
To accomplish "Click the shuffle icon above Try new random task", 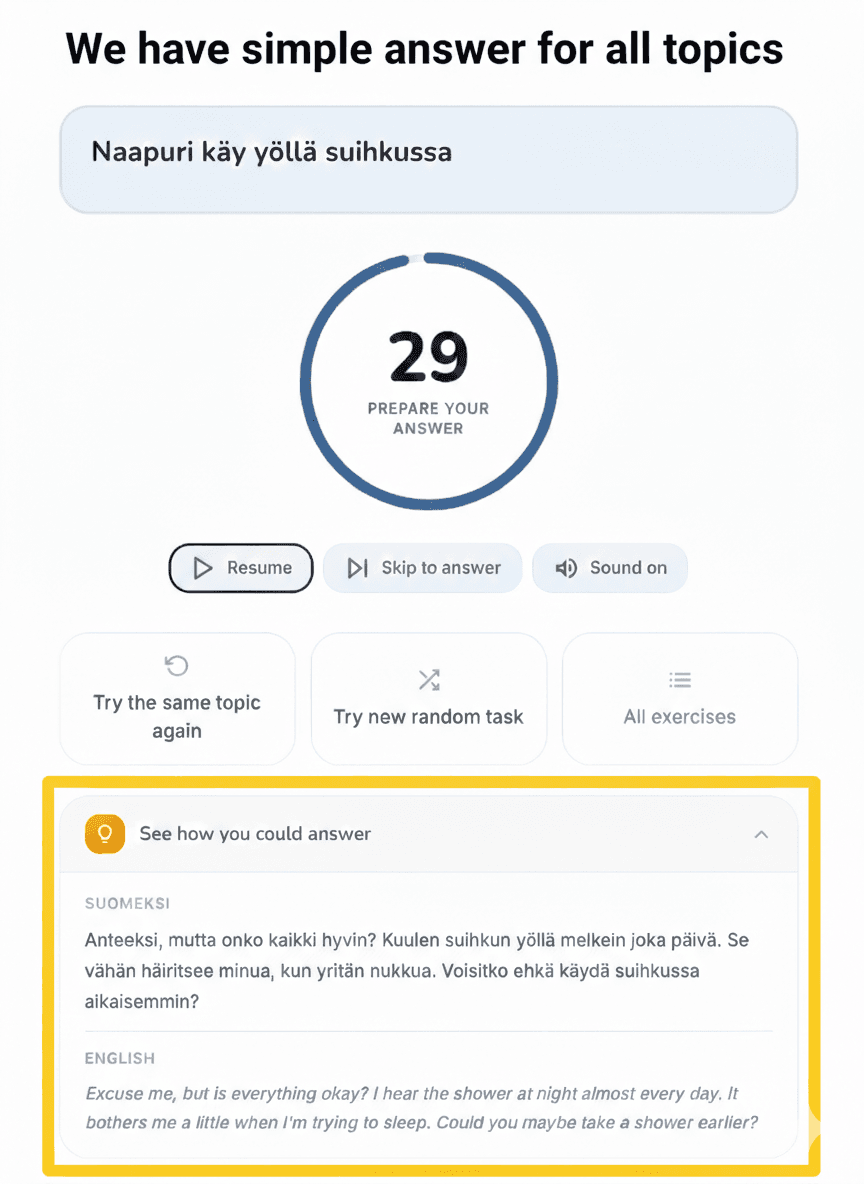I will click(x=428, y=680).
